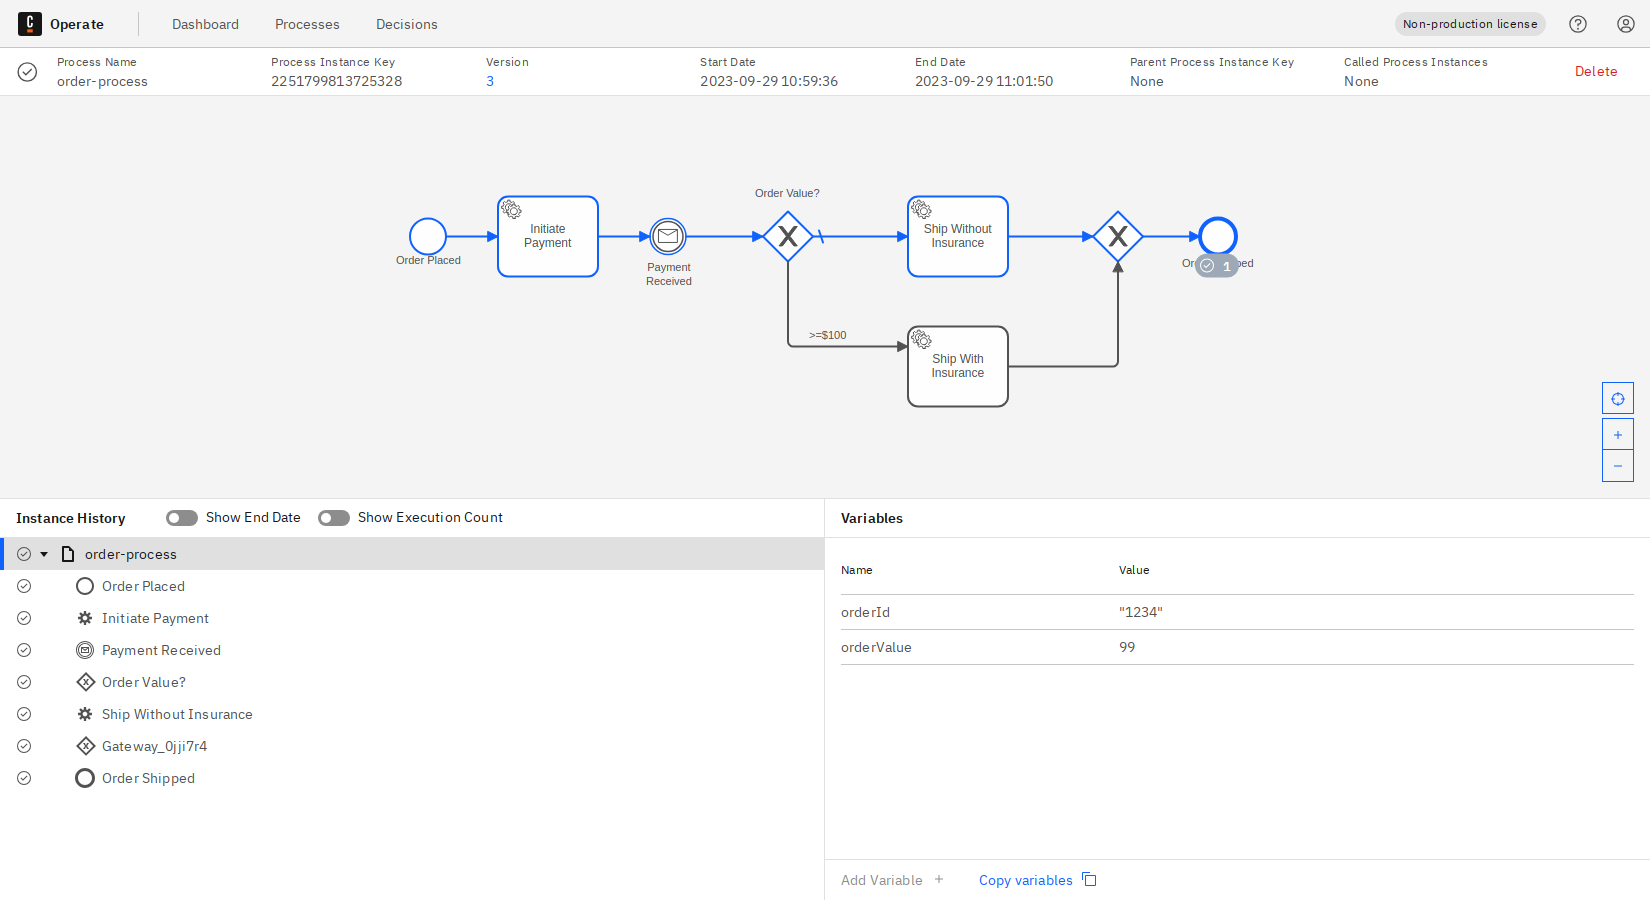This screenshot has width=1650, height=900.
Task: Open the user profile icon
Action: (x=1625, y=23)
